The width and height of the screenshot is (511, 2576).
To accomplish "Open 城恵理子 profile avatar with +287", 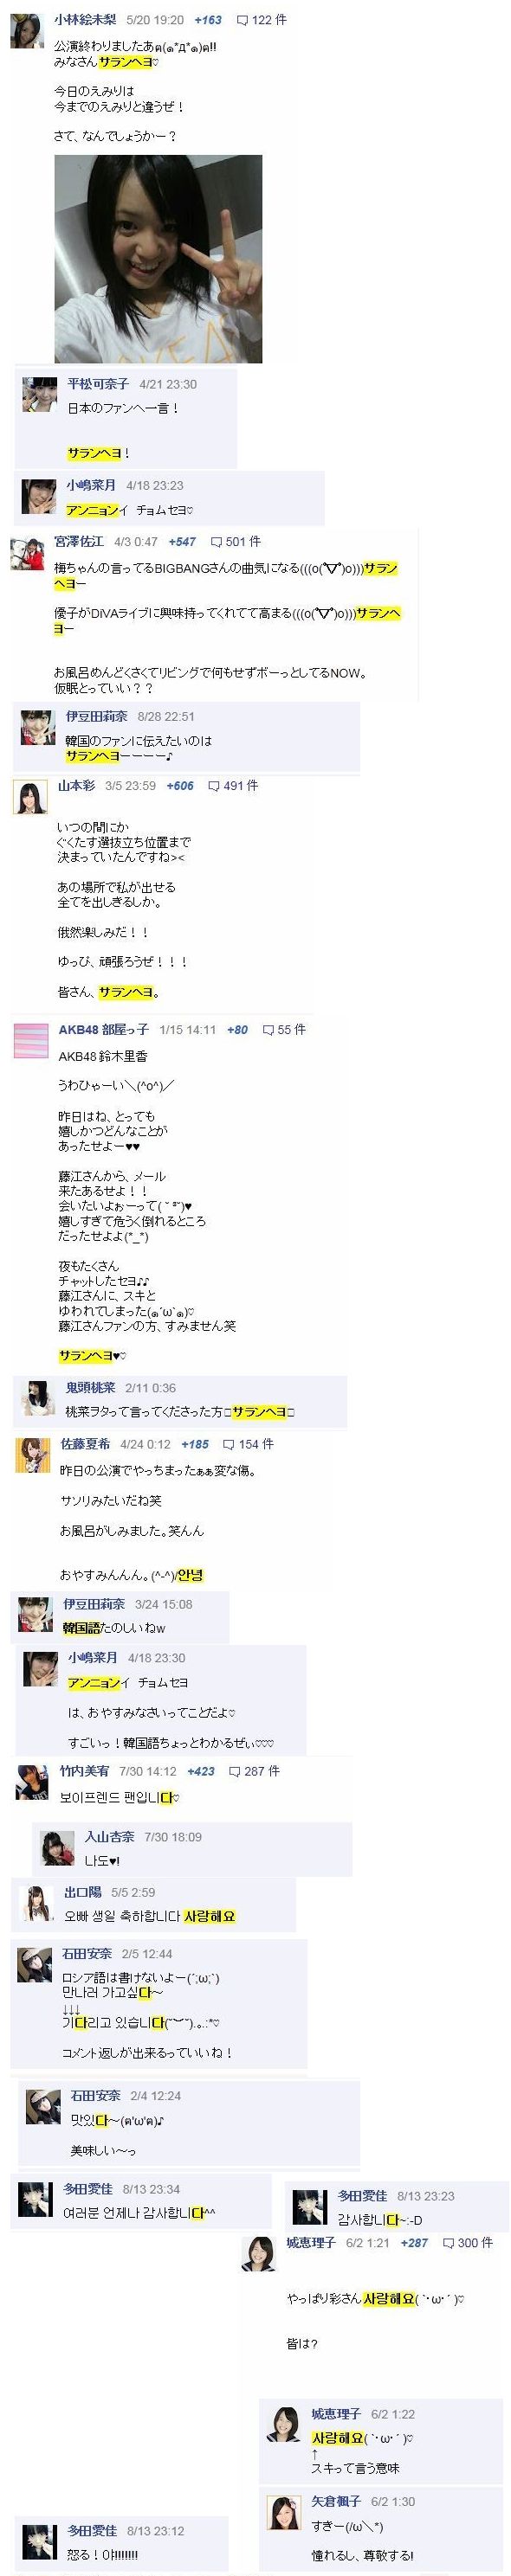I will tap(259, 2254).
